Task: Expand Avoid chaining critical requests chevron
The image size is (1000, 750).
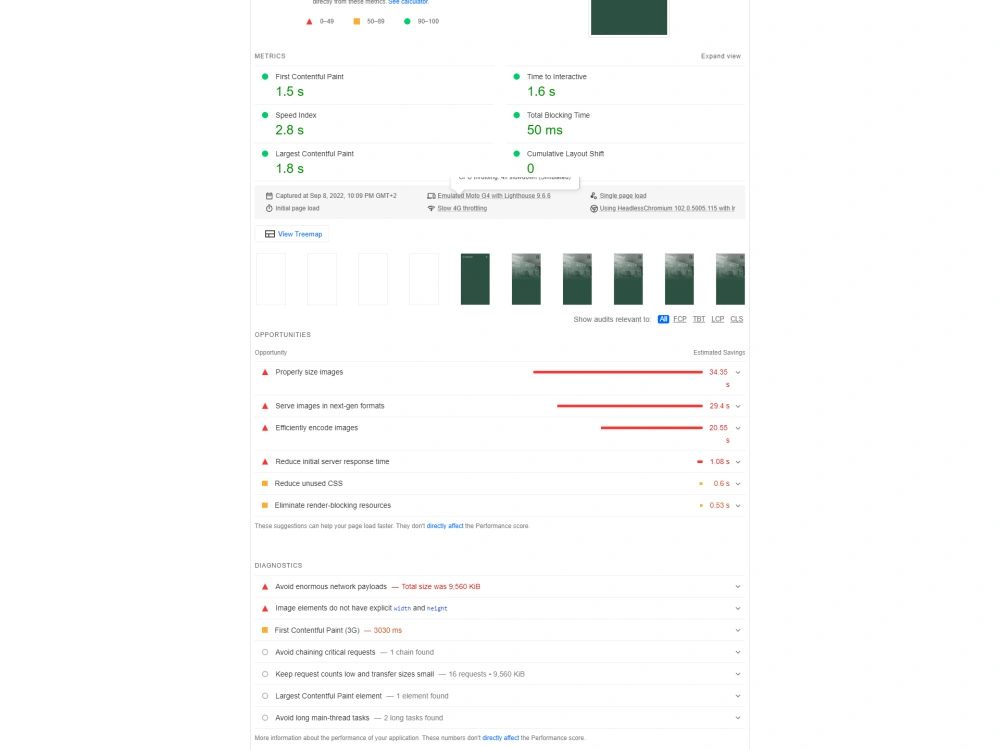Action: [738, 652]
